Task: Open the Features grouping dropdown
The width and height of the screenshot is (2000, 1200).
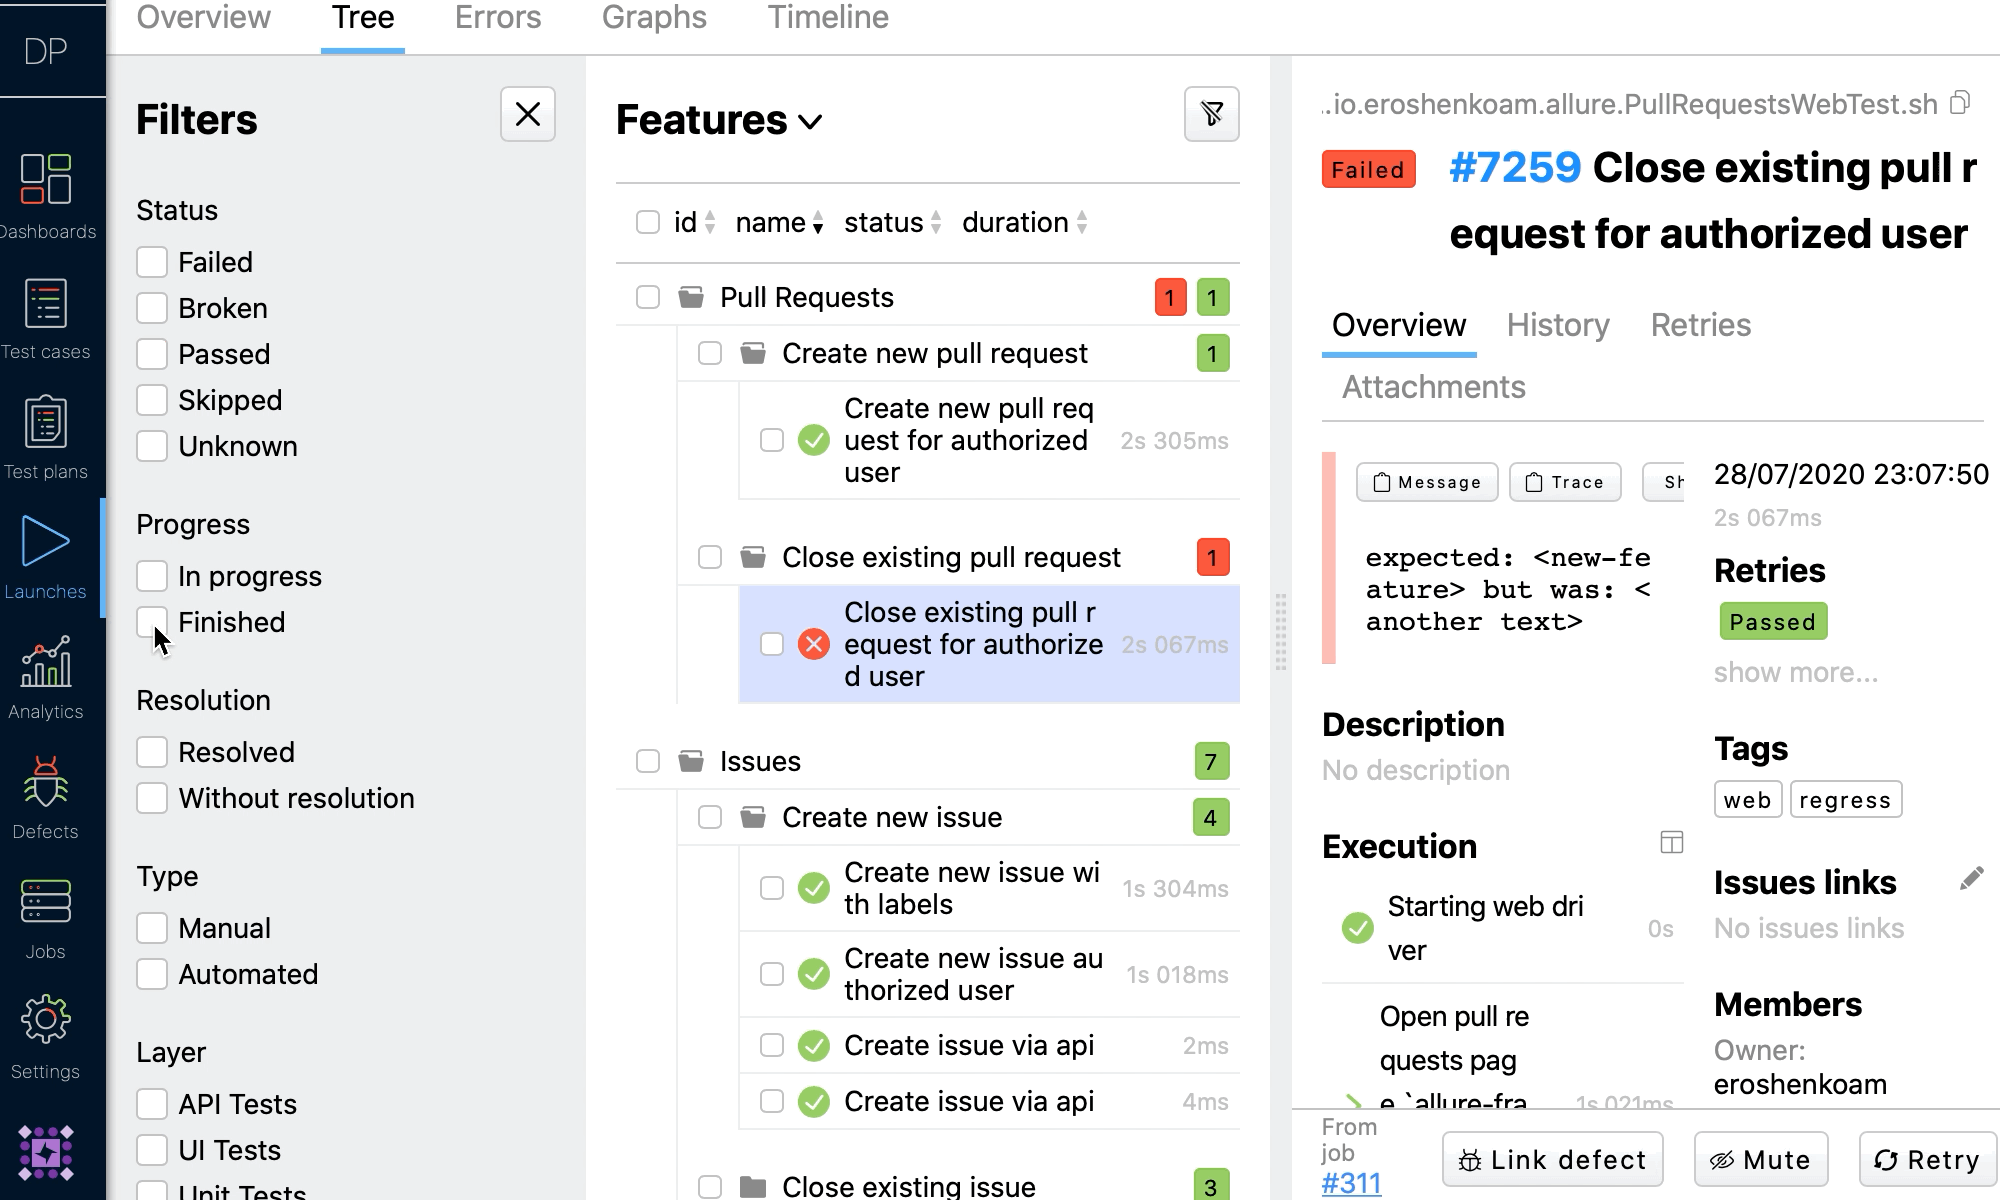Action: pos(719,120)
